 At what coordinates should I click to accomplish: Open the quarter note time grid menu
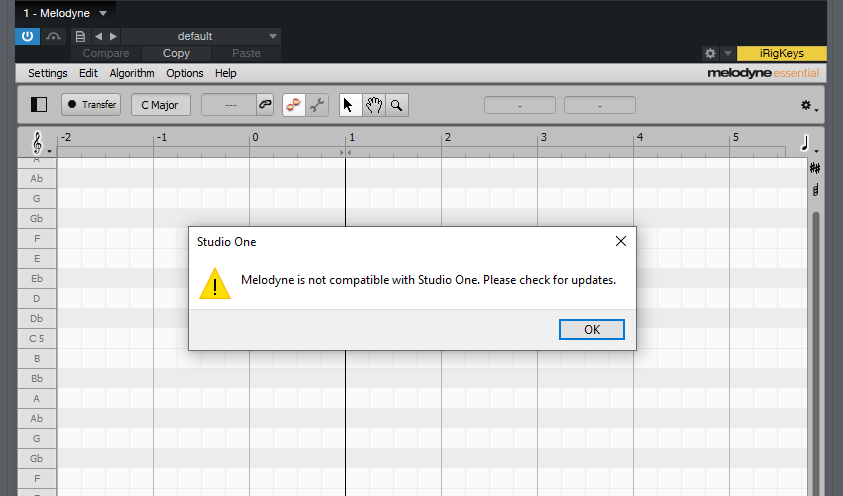pos(808,143)
